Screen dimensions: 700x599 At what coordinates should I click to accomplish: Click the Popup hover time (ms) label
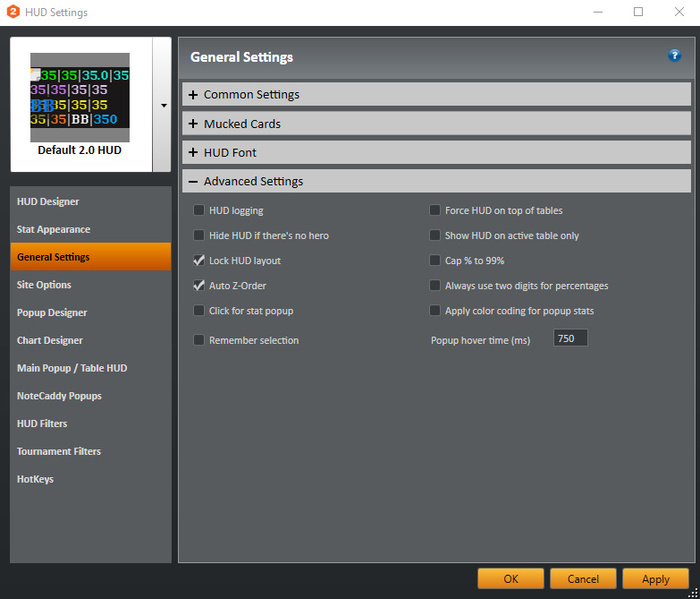480,340
